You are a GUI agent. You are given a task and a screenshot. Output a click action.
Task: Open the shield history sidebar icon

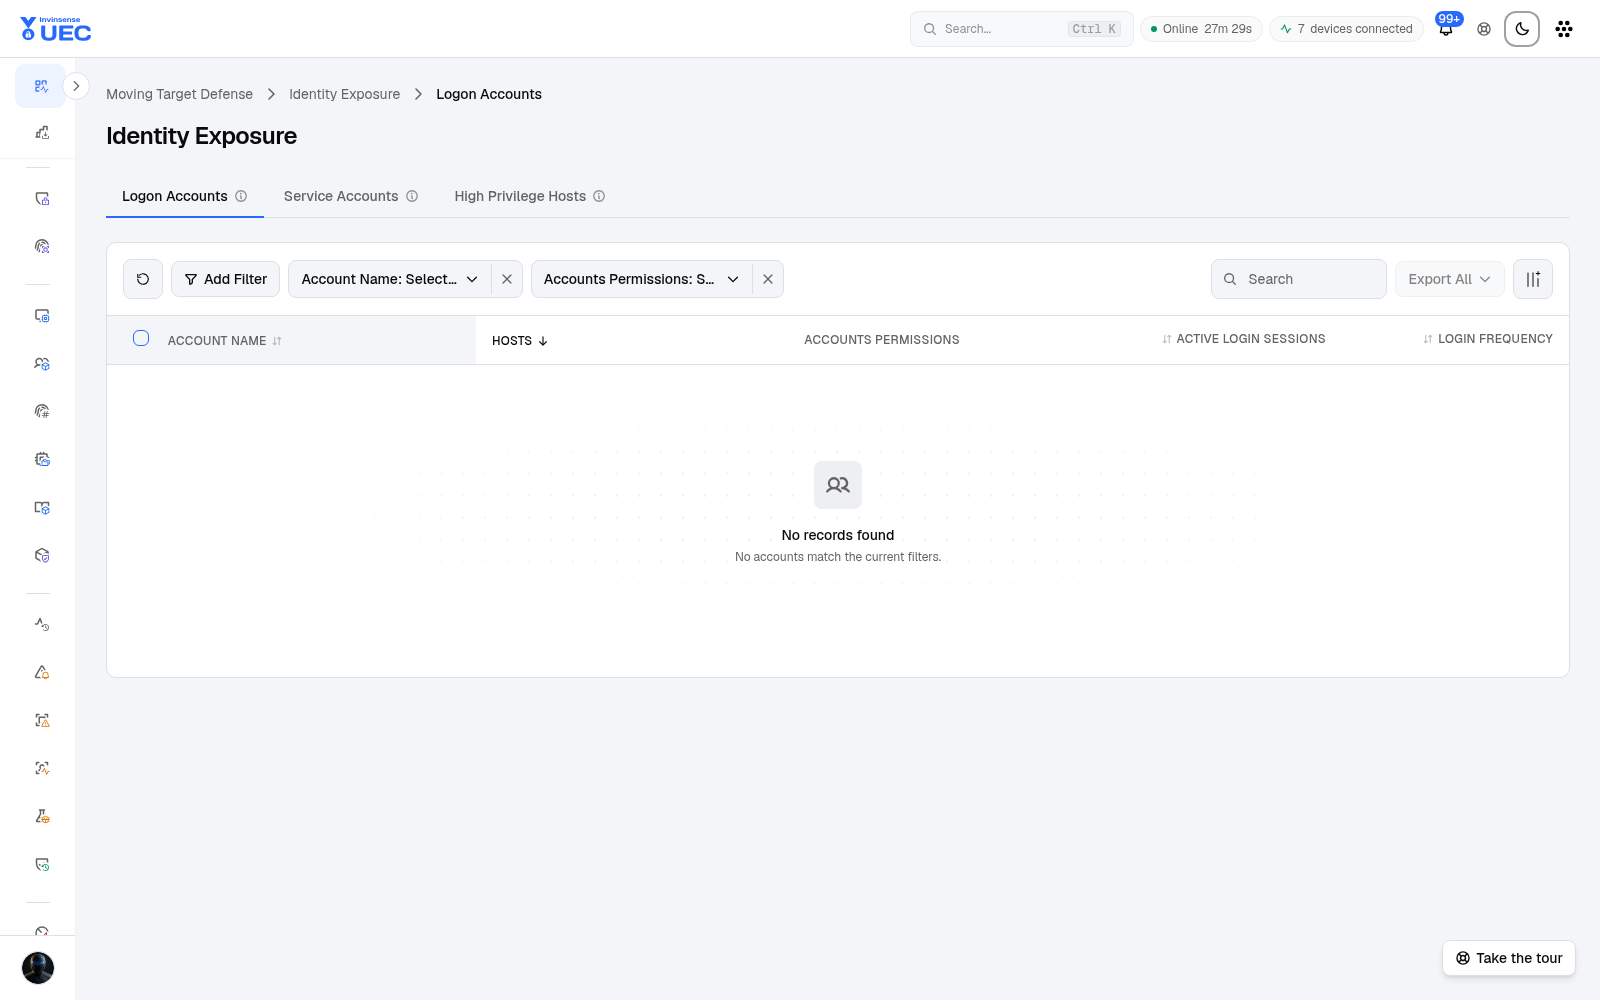[42, 864]
